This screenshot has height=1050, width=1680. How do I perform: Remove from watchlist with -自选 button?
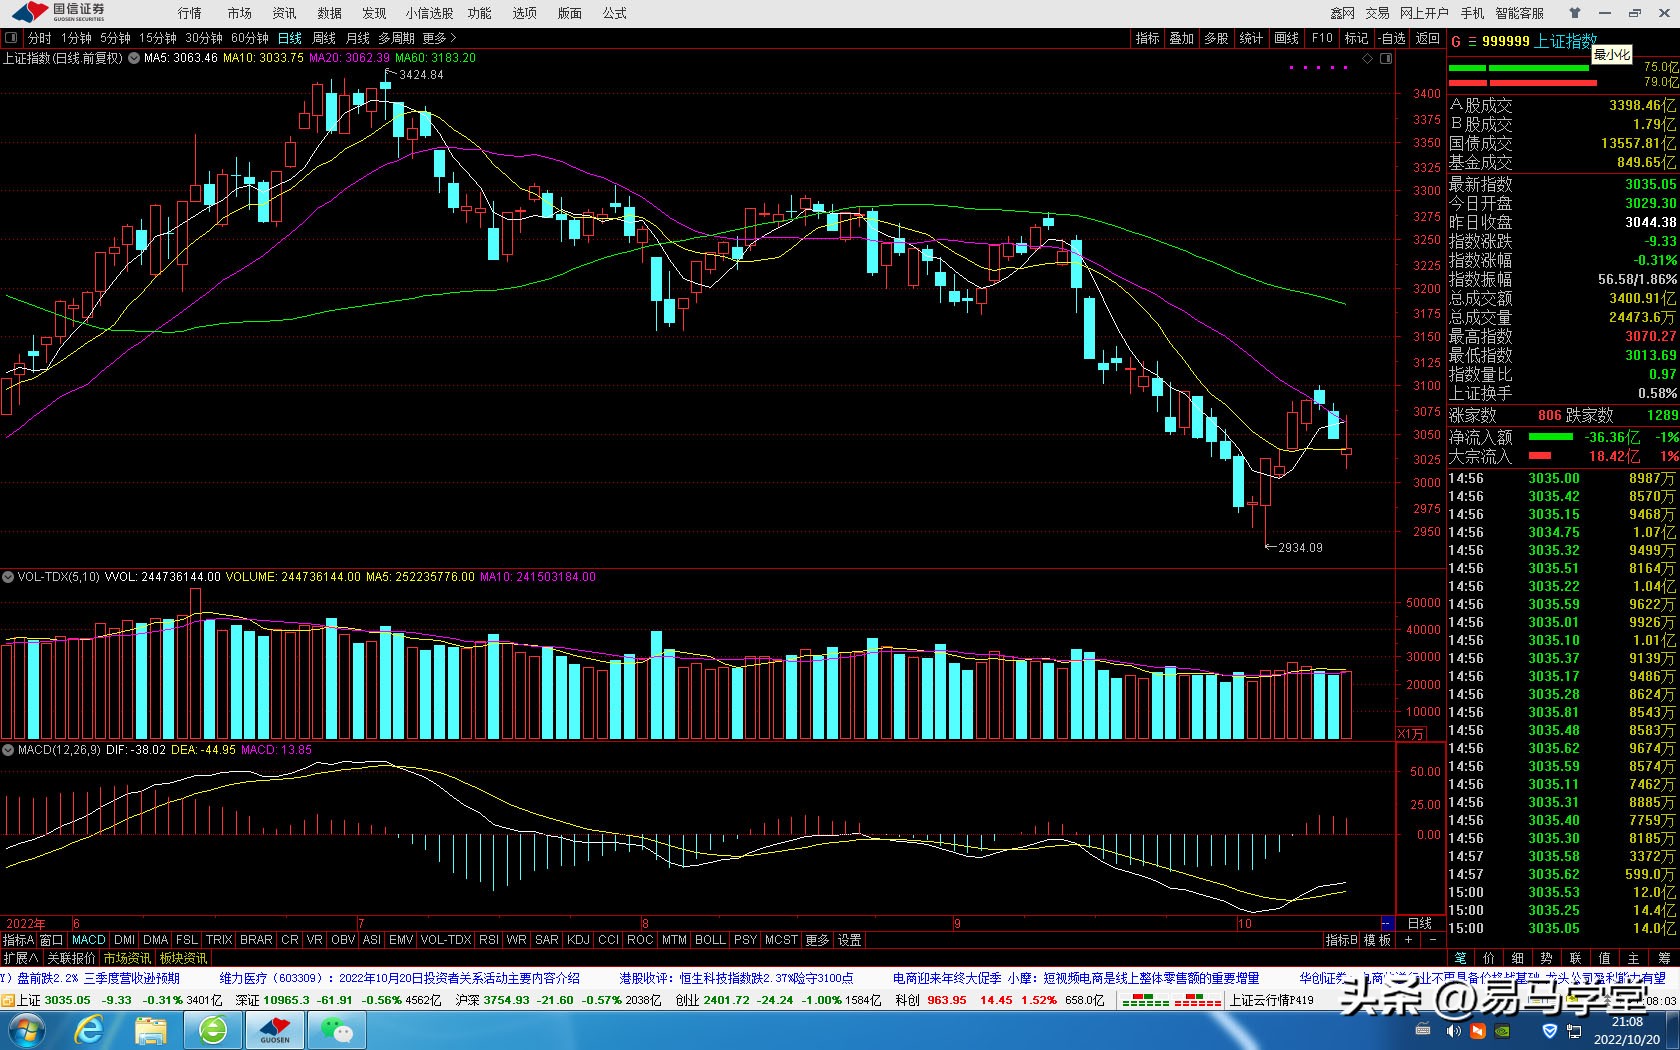1392,38
